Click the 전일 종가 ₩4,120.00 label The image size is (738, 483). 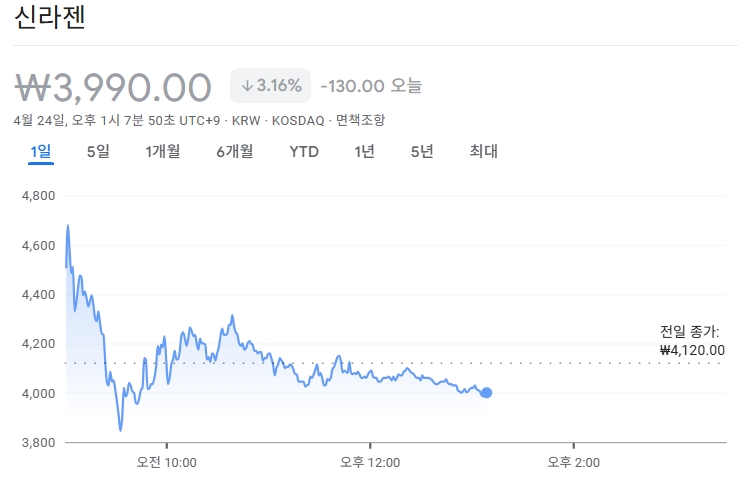tap(692, 341)
